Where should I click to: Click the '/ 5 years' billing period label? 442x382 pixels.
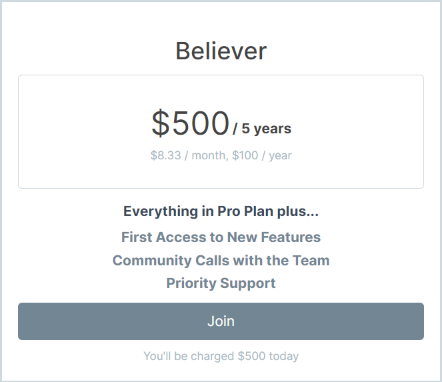[262, 129]
